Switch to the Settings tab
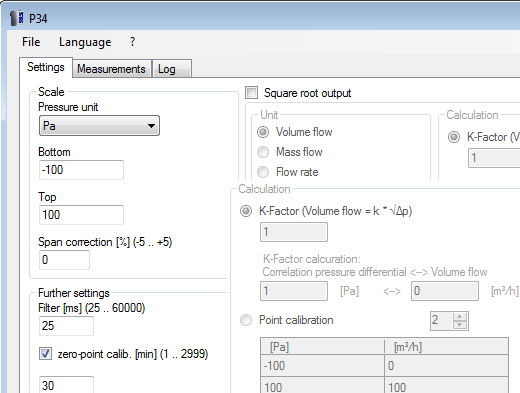The width and height of the screenshot is (520, 393). point(46,67)
